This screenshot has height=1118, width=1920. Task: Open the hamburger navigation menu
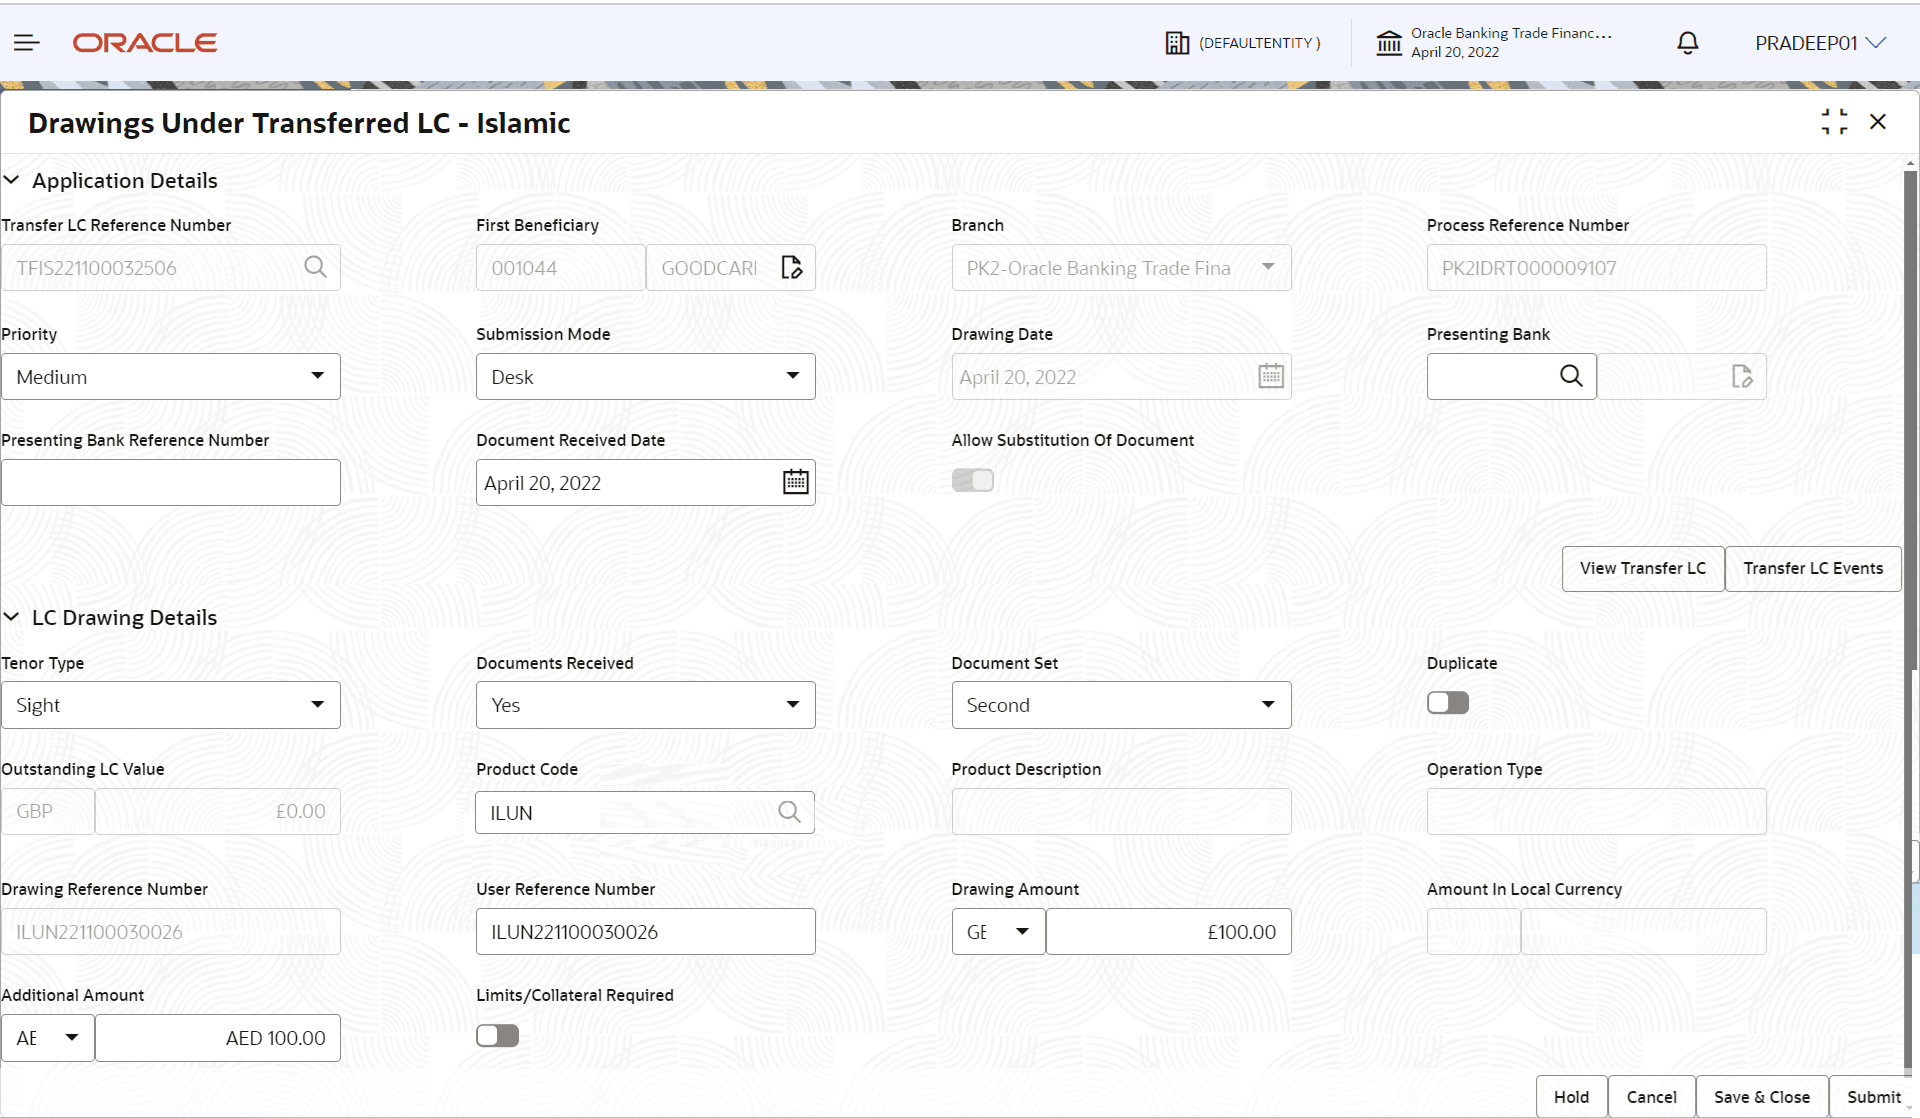(x=27, y=43)
